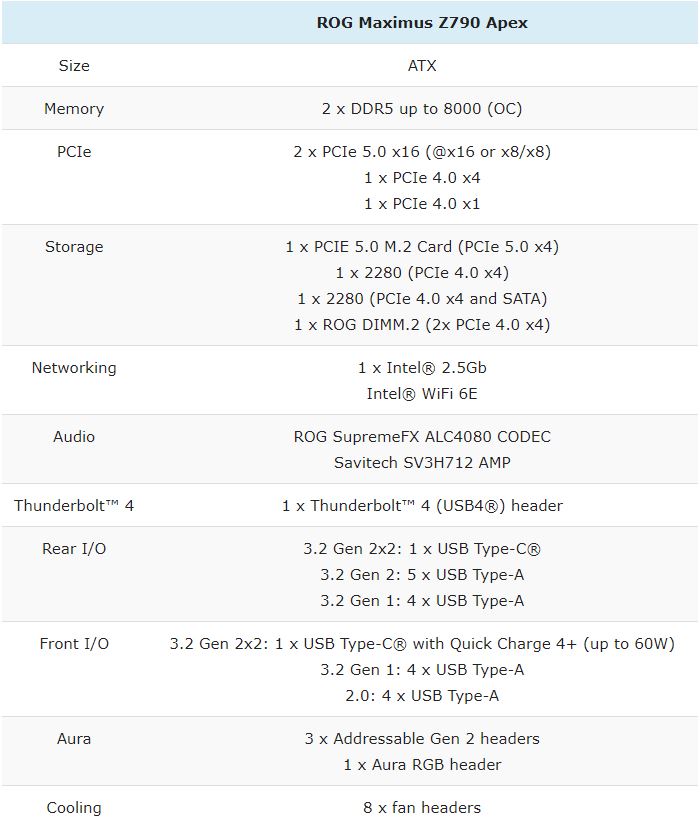
Task: Click the ATX size value
Action: (422, 66)
